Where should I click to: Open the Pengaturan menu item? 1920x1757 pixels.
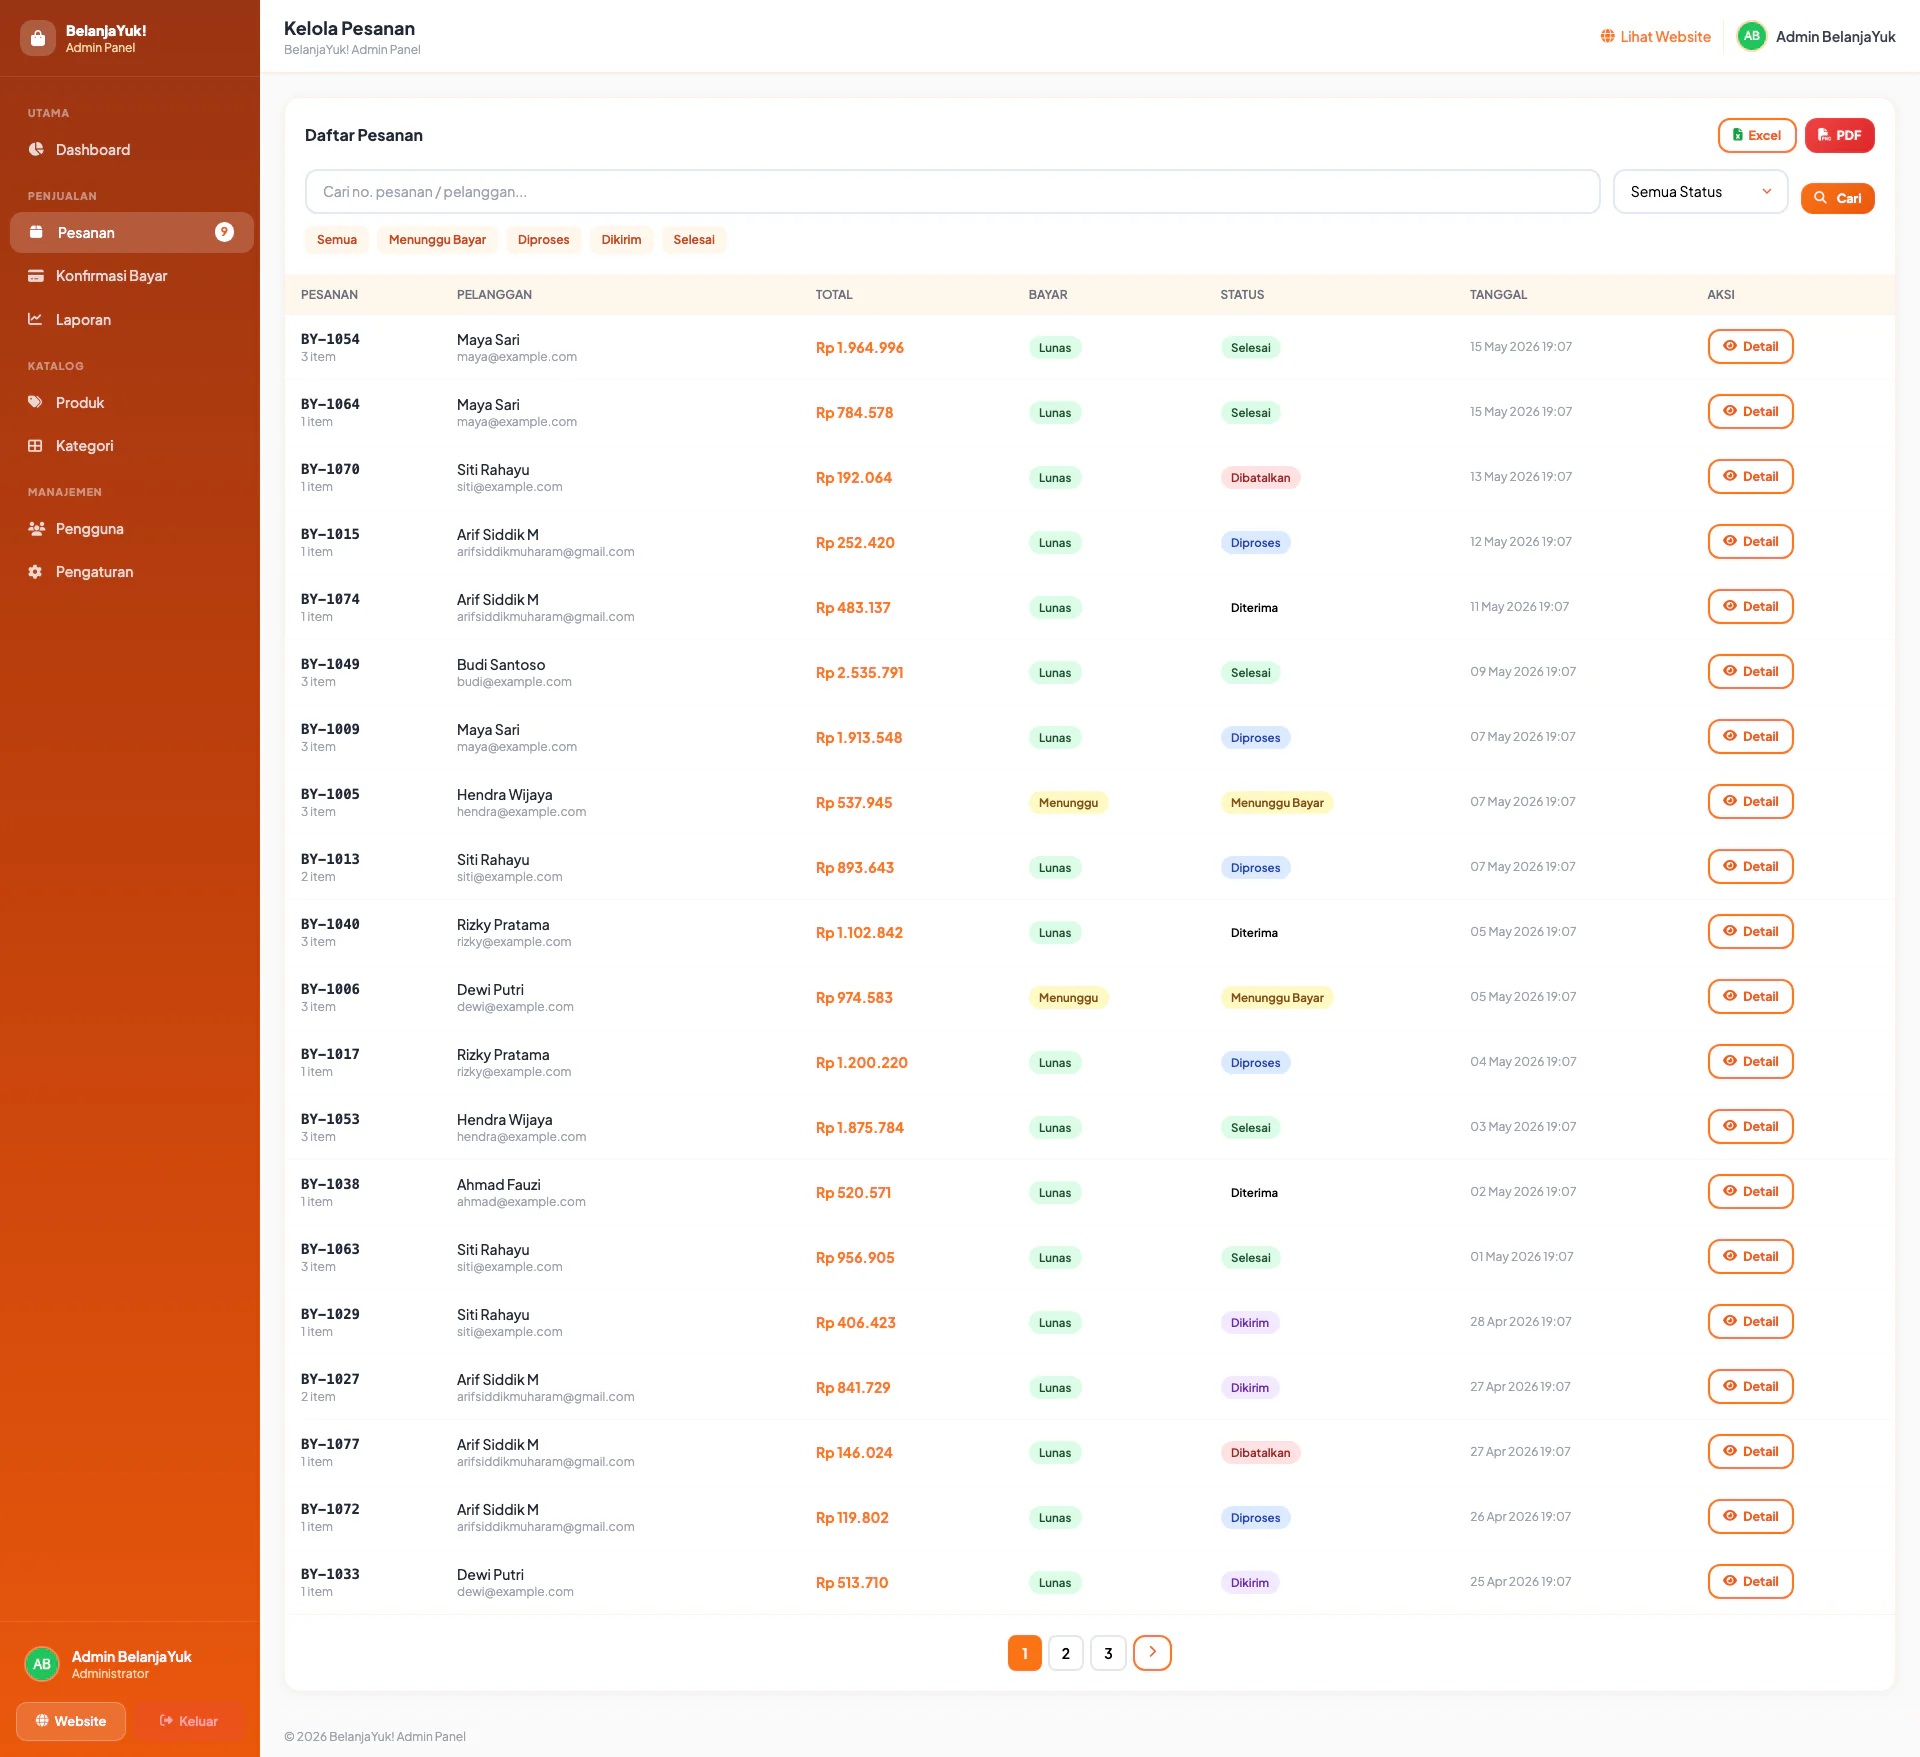pos(130,571)
